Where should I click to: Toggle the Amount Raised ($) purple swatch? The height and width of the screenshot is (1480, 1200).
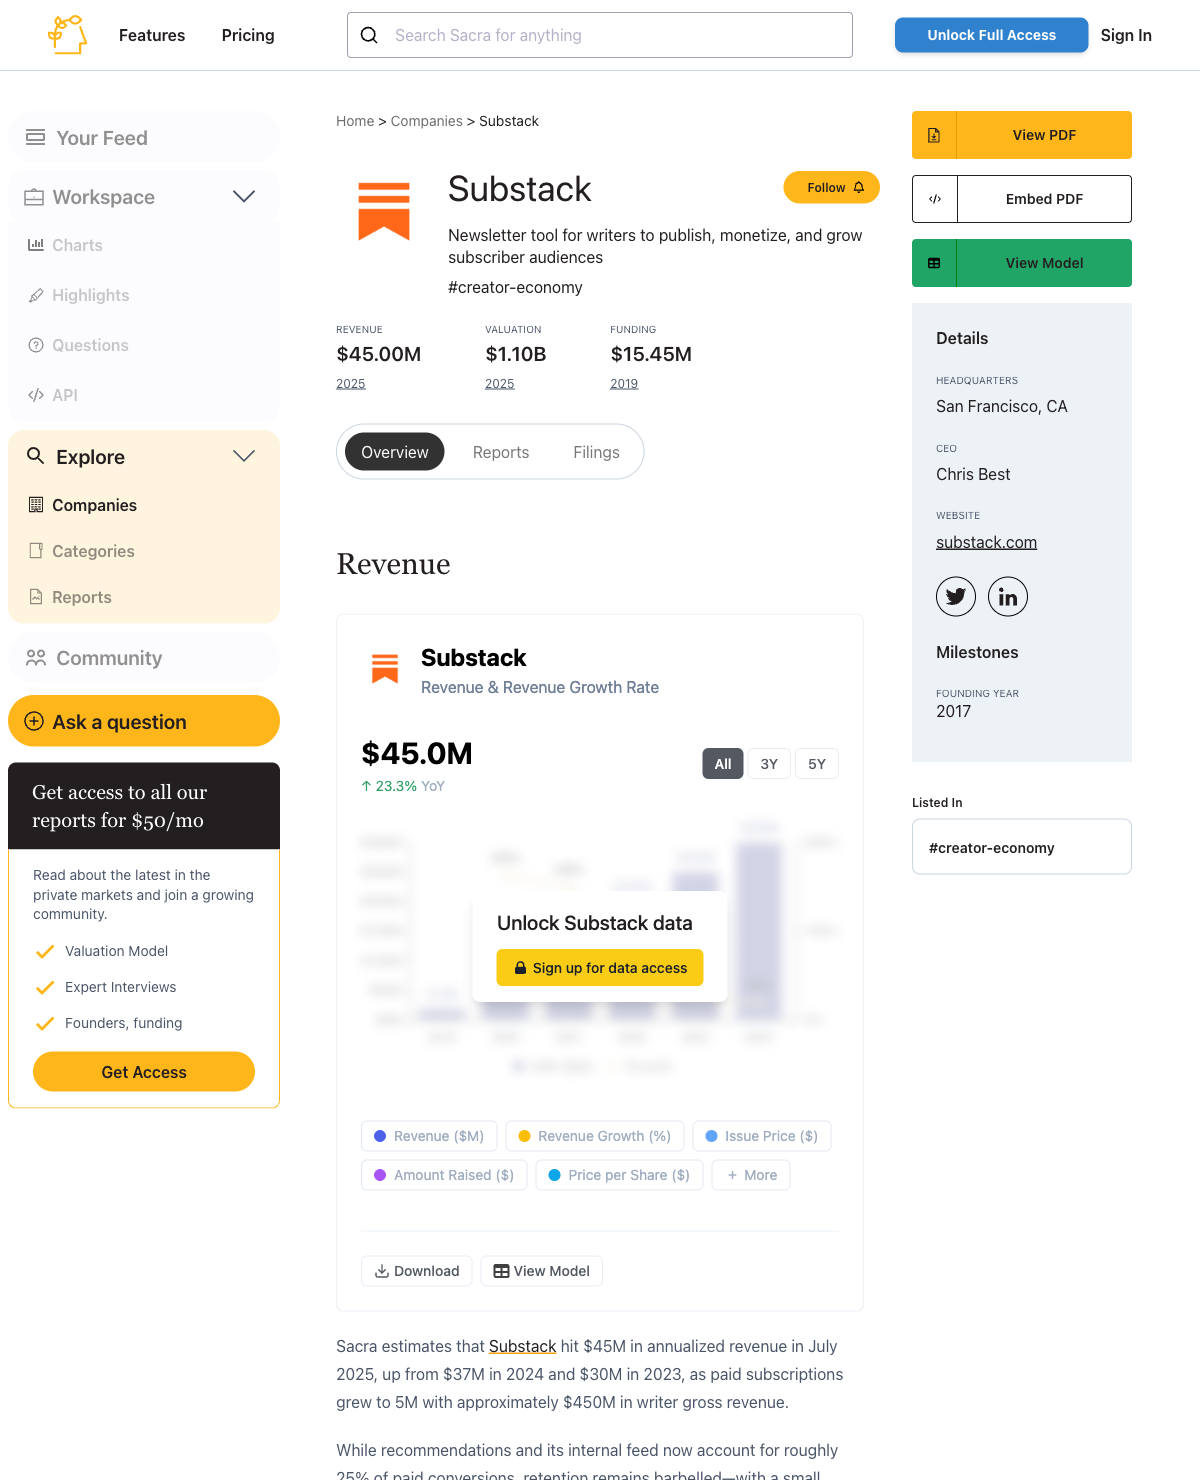[380, 1175]
